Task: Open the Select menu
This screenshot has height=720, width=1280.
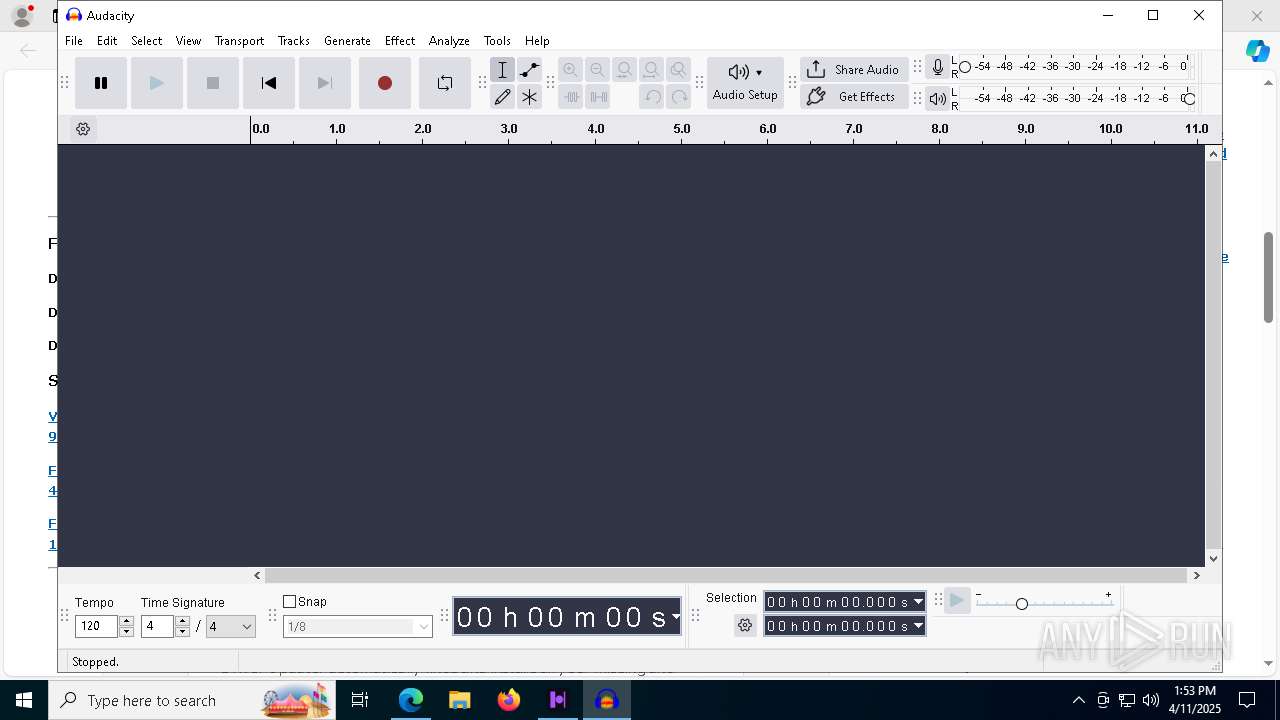Action: pos(146,41)
